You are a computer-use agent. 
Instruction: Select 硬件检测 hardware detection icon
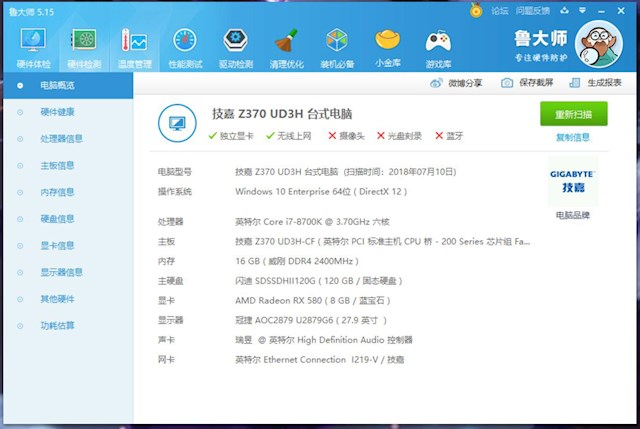coord(84,40)
